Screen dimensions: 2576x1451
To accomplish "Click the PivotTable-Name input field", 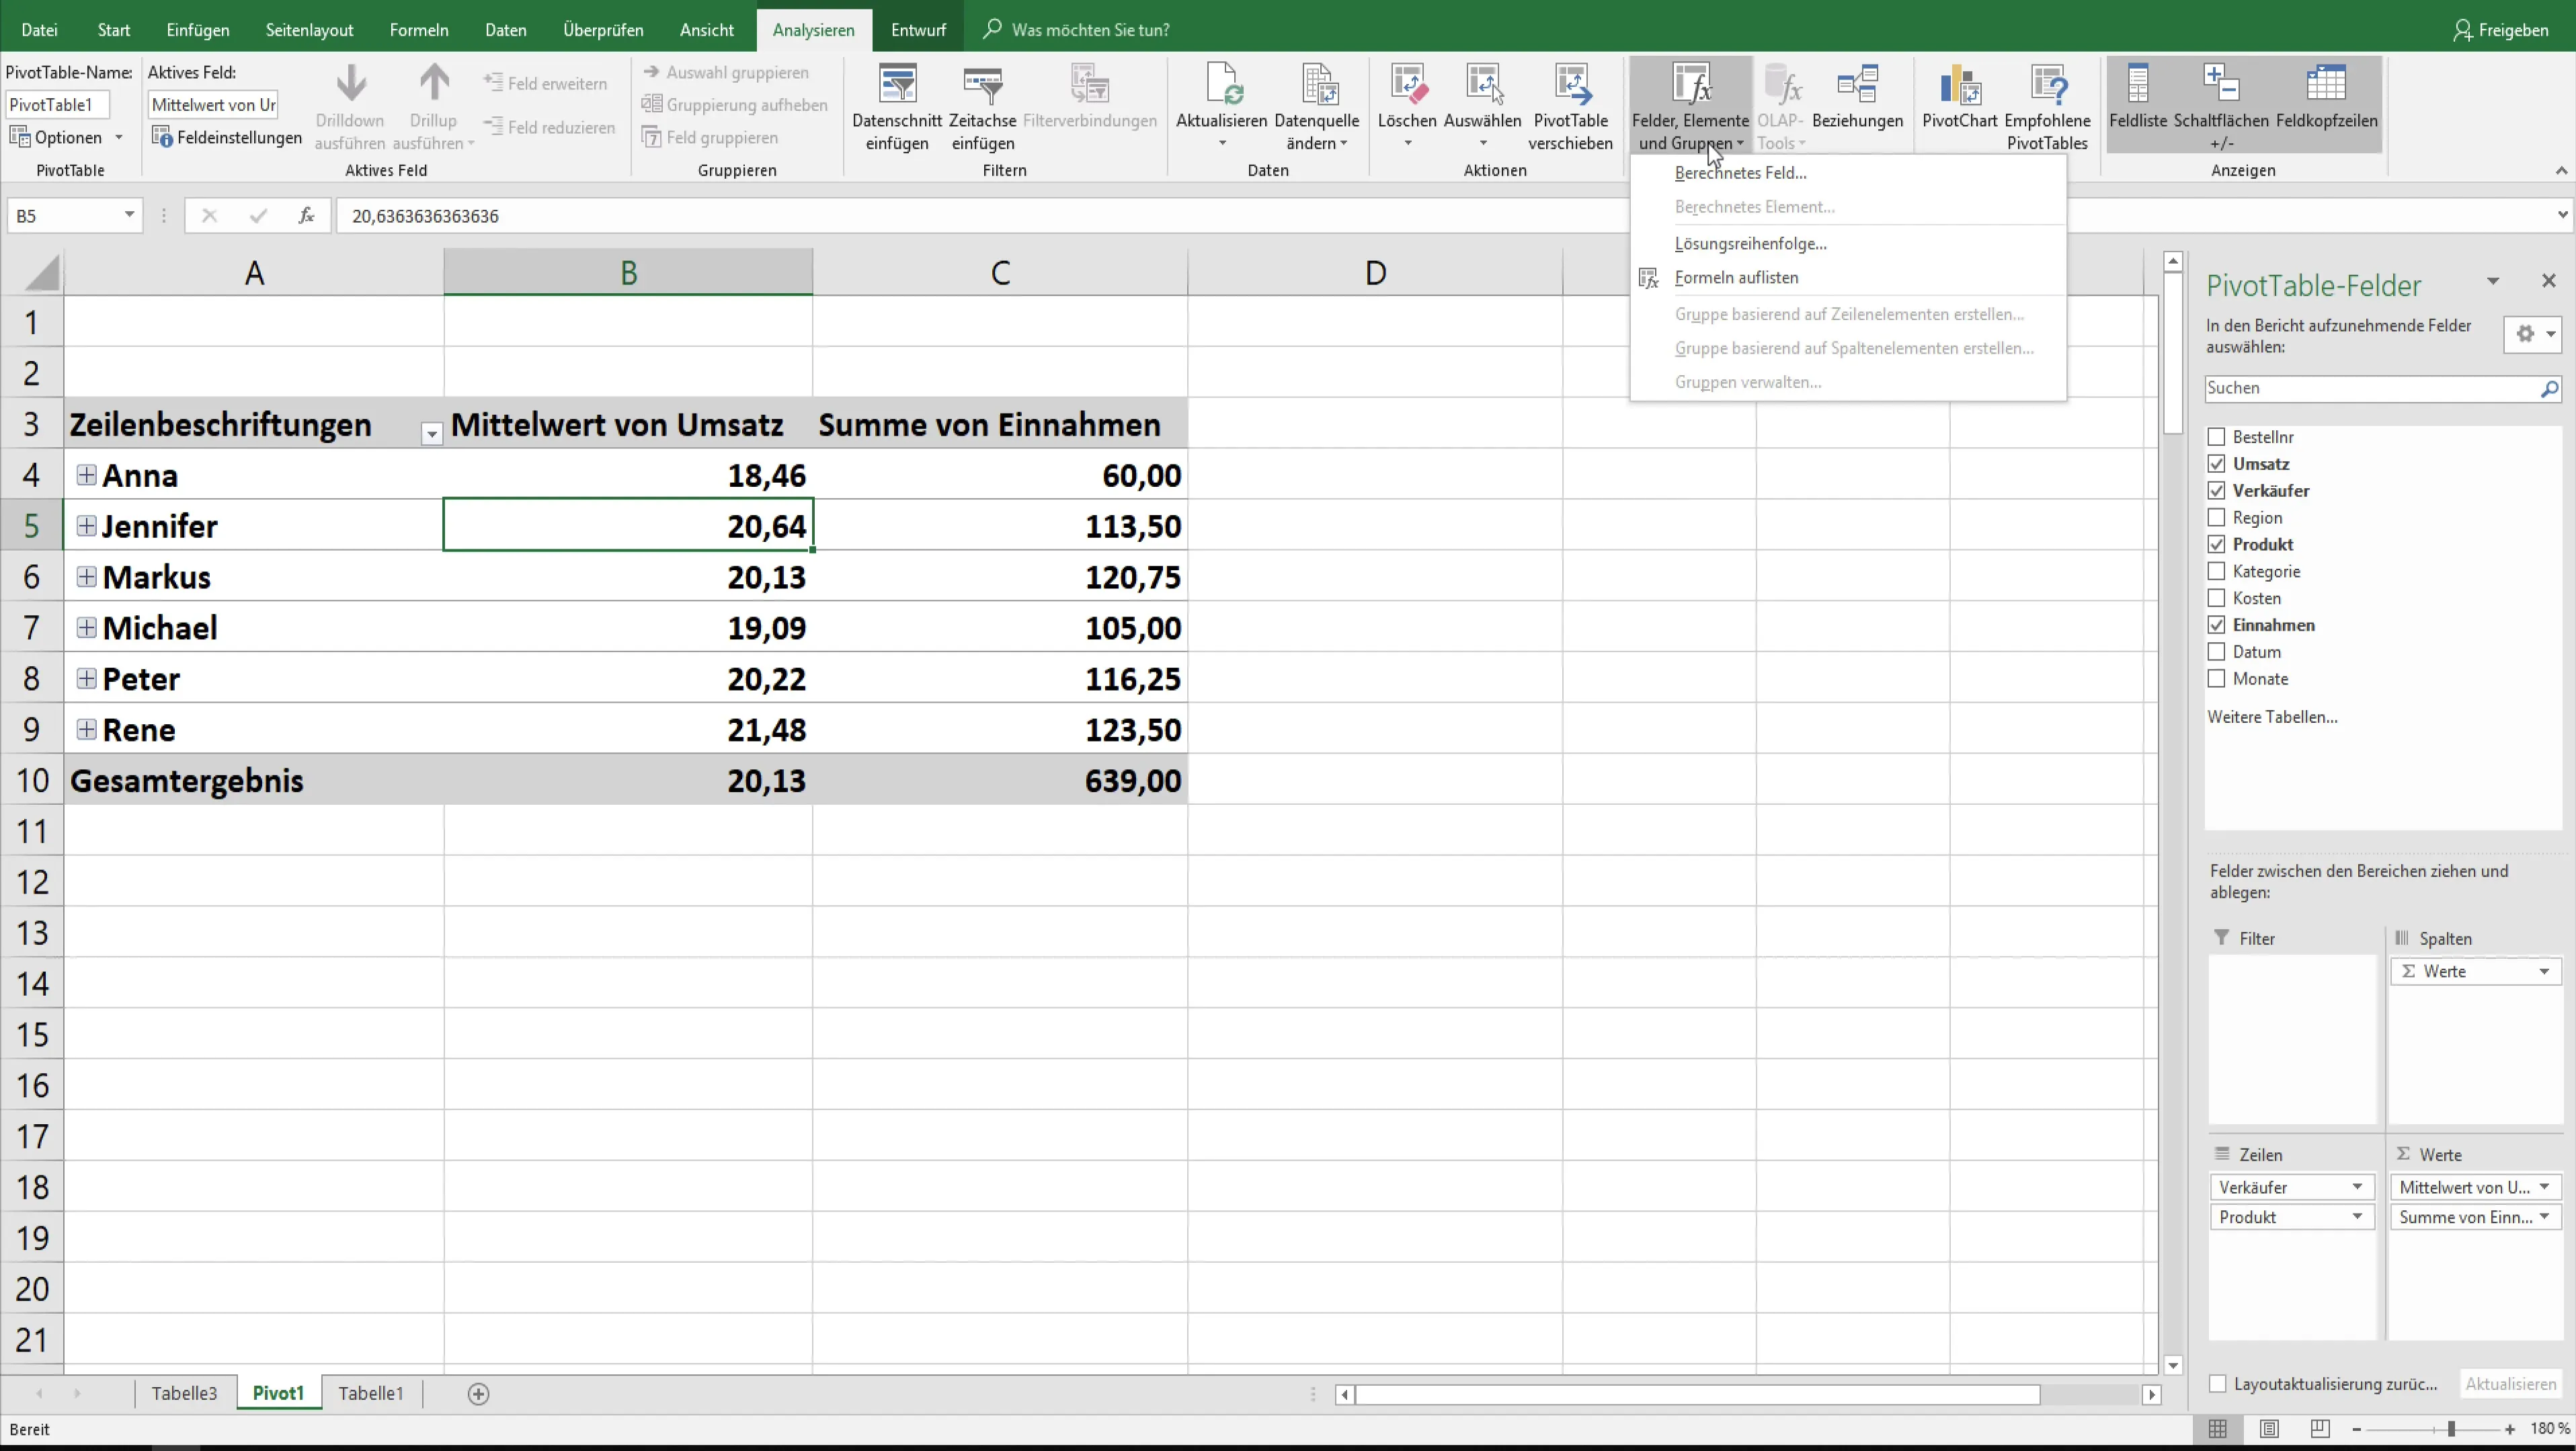I will pyautogui.click(x=58, y=105).
